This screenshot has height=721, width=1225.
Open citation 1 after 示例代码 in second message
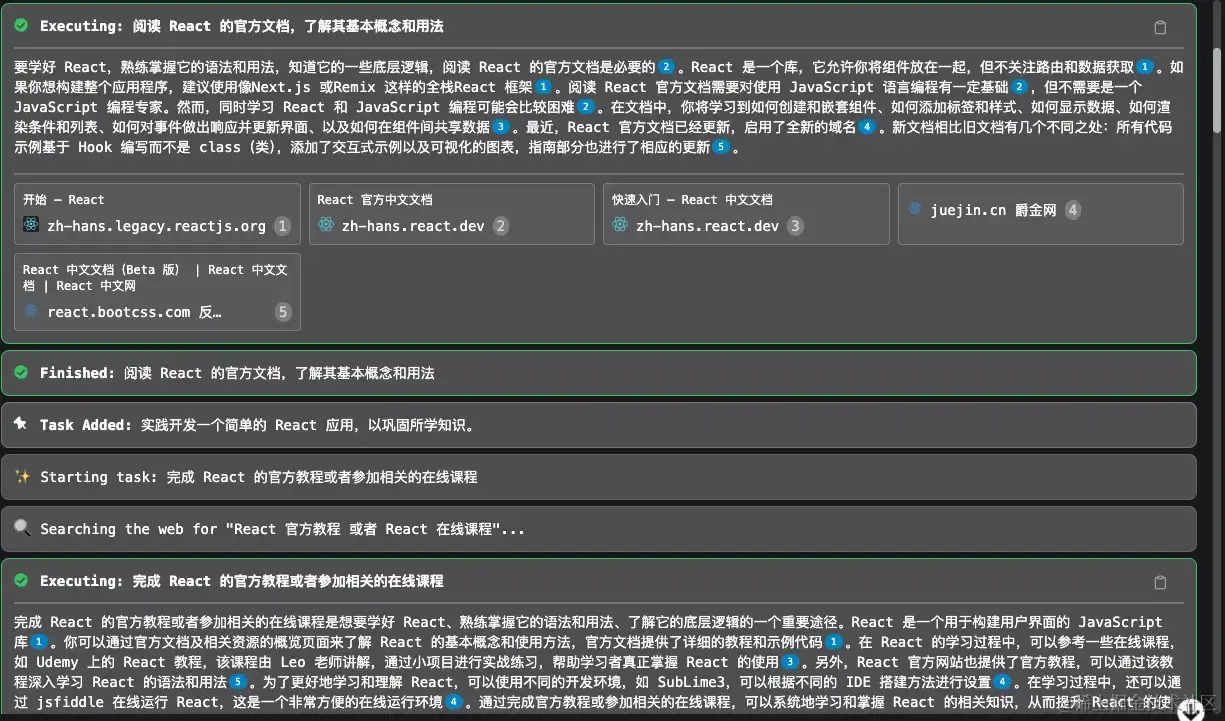pos(834,642)
